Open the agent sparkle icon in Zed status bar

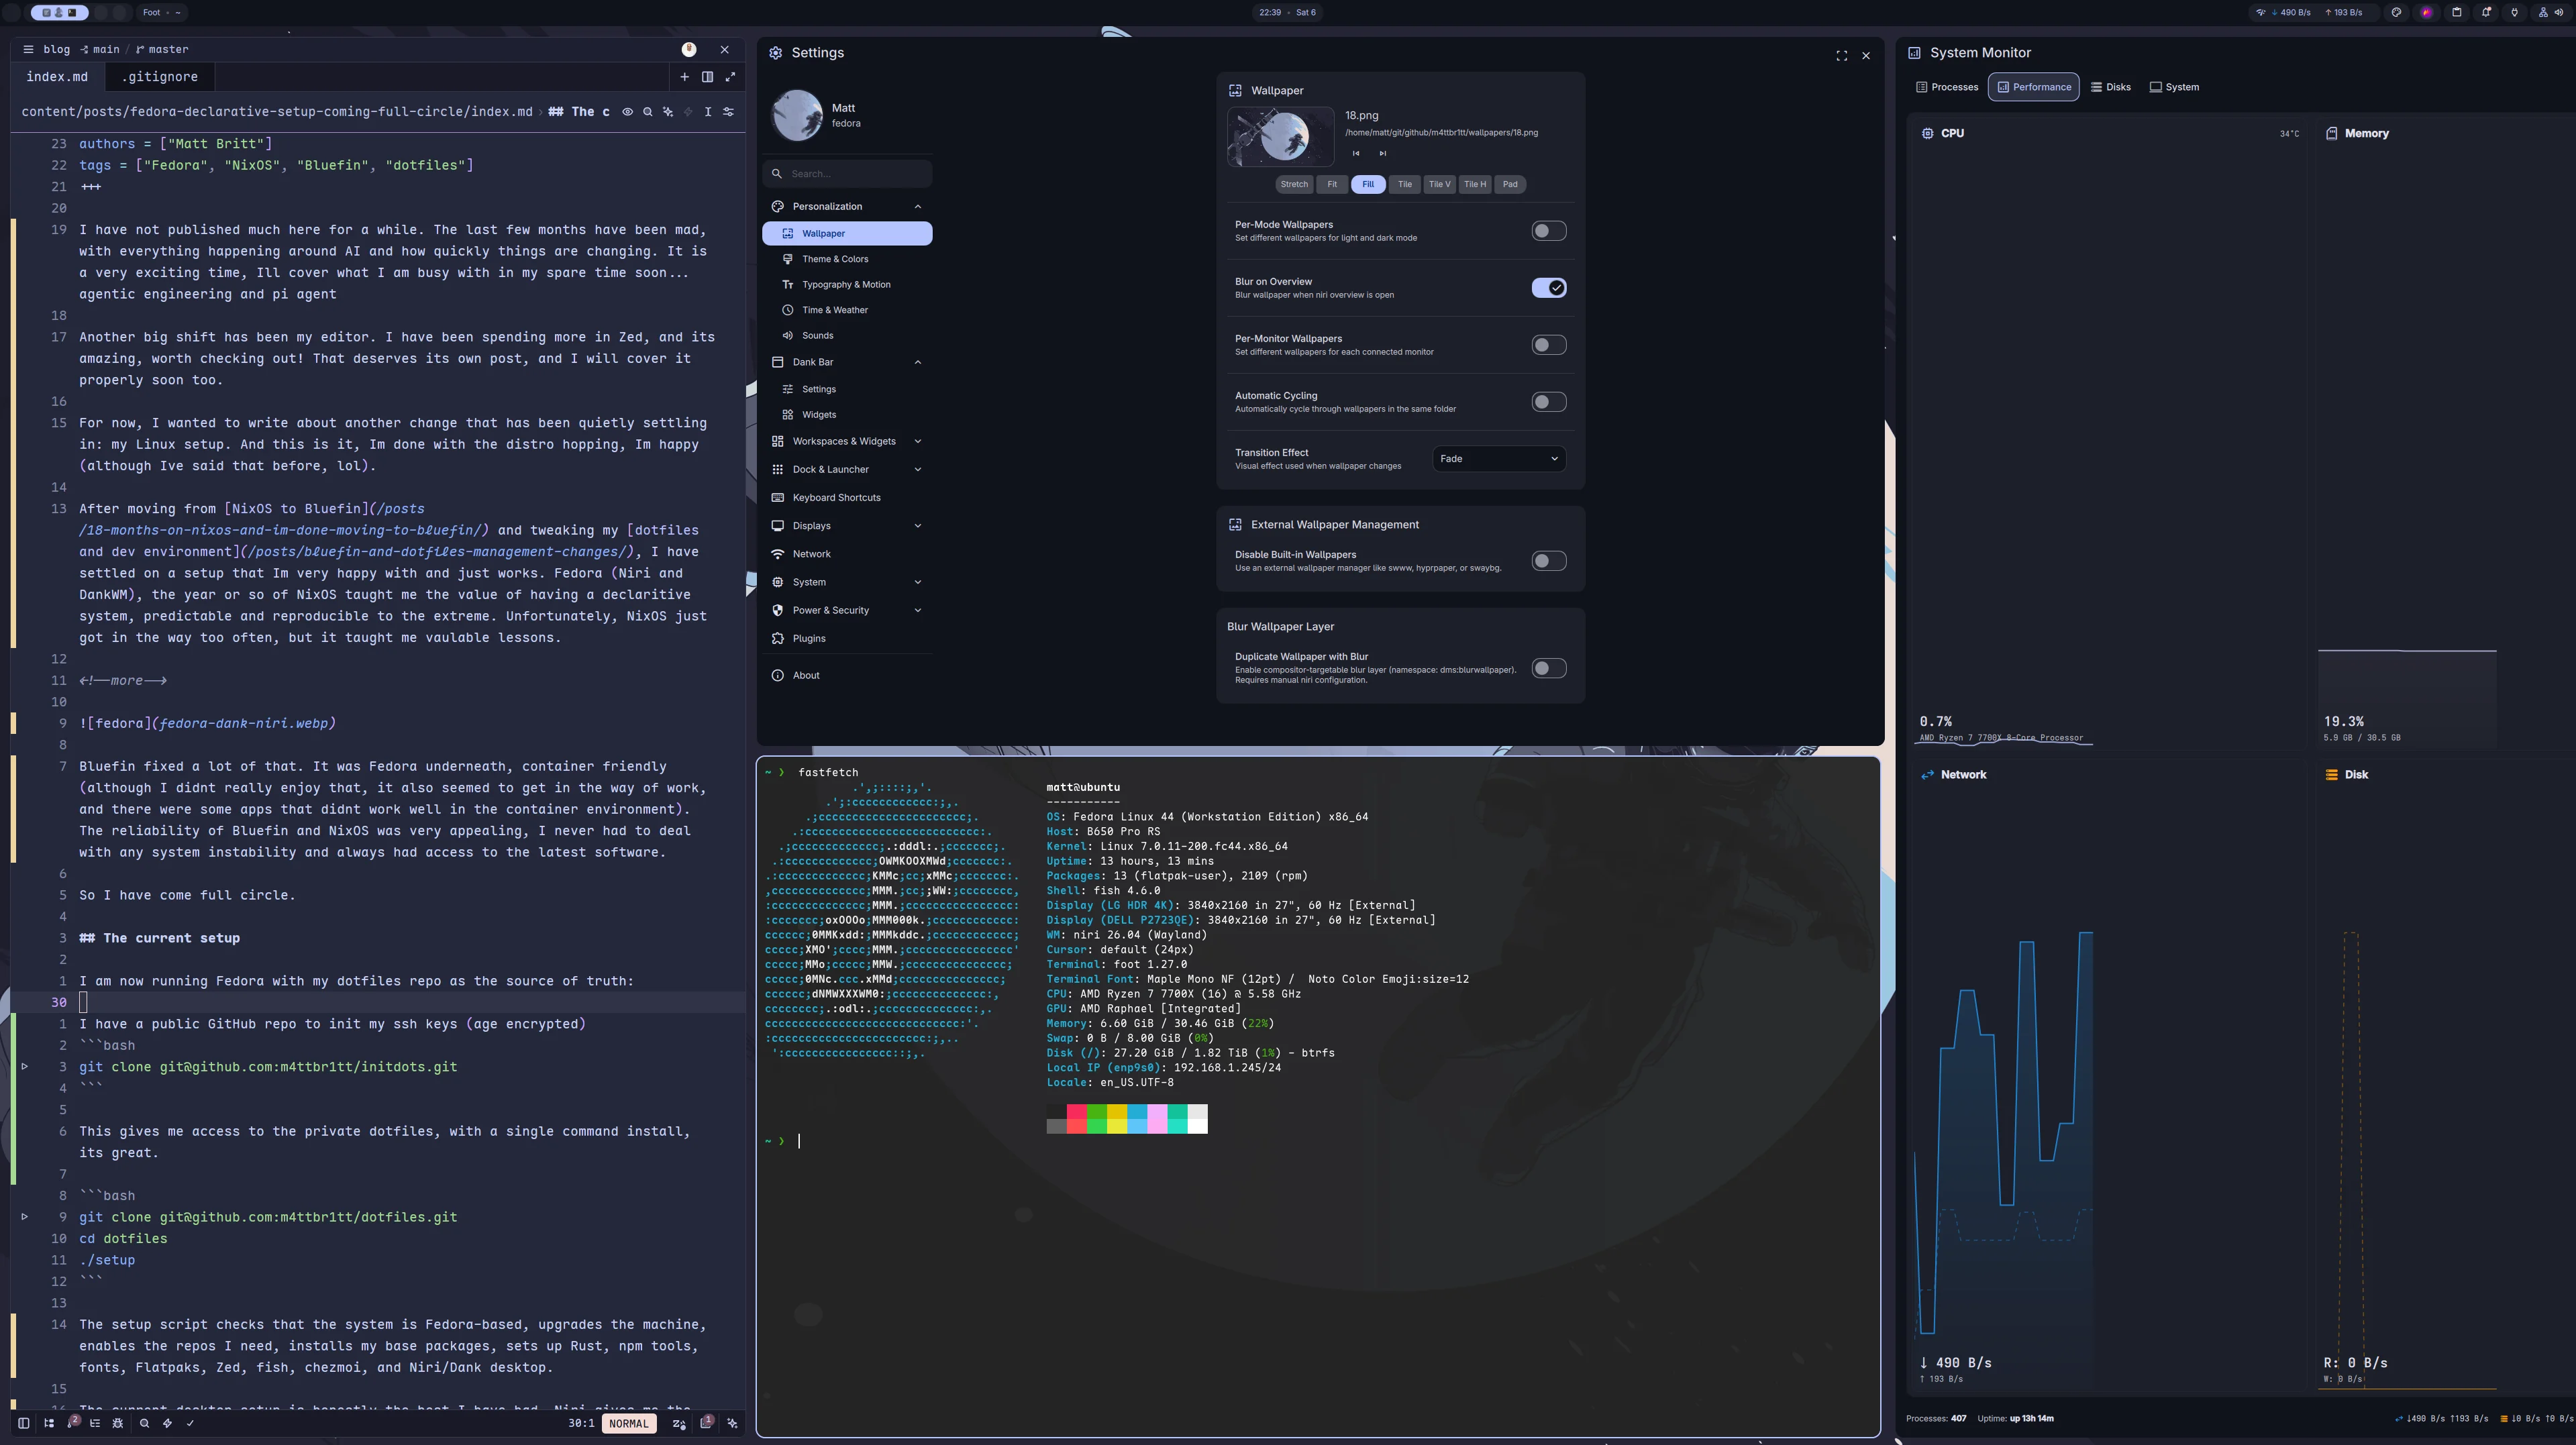(x=733, y=1423)
